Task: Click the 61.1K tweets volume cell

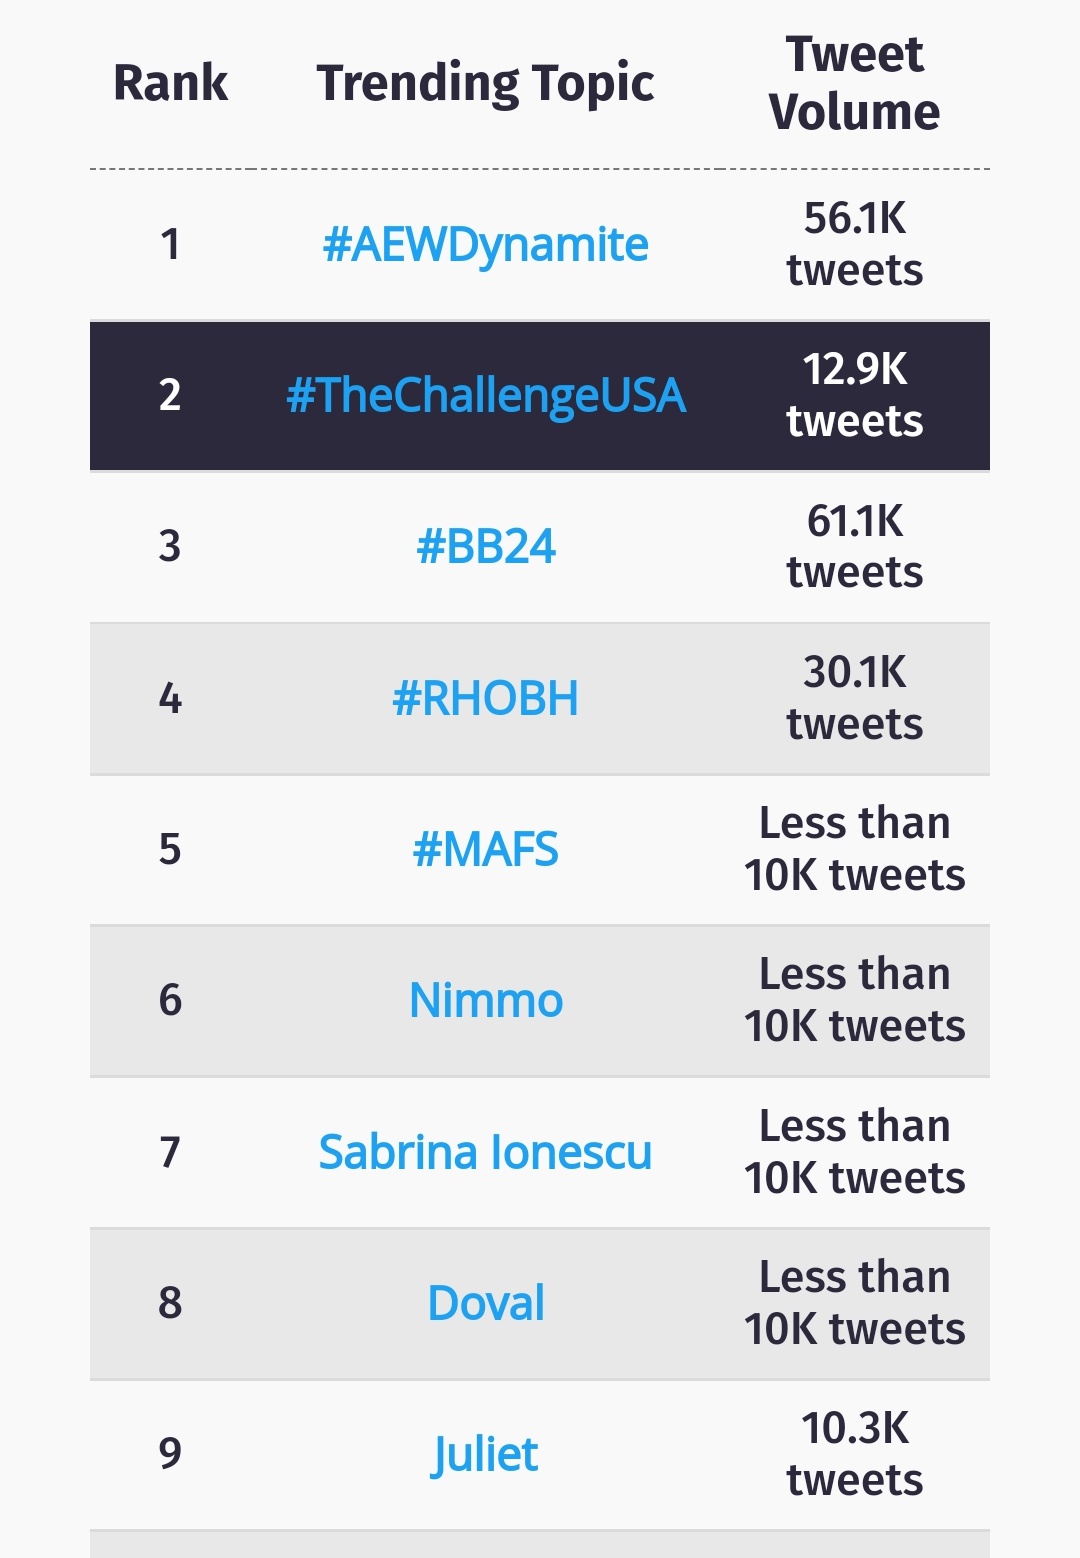Action: [854, 547]
